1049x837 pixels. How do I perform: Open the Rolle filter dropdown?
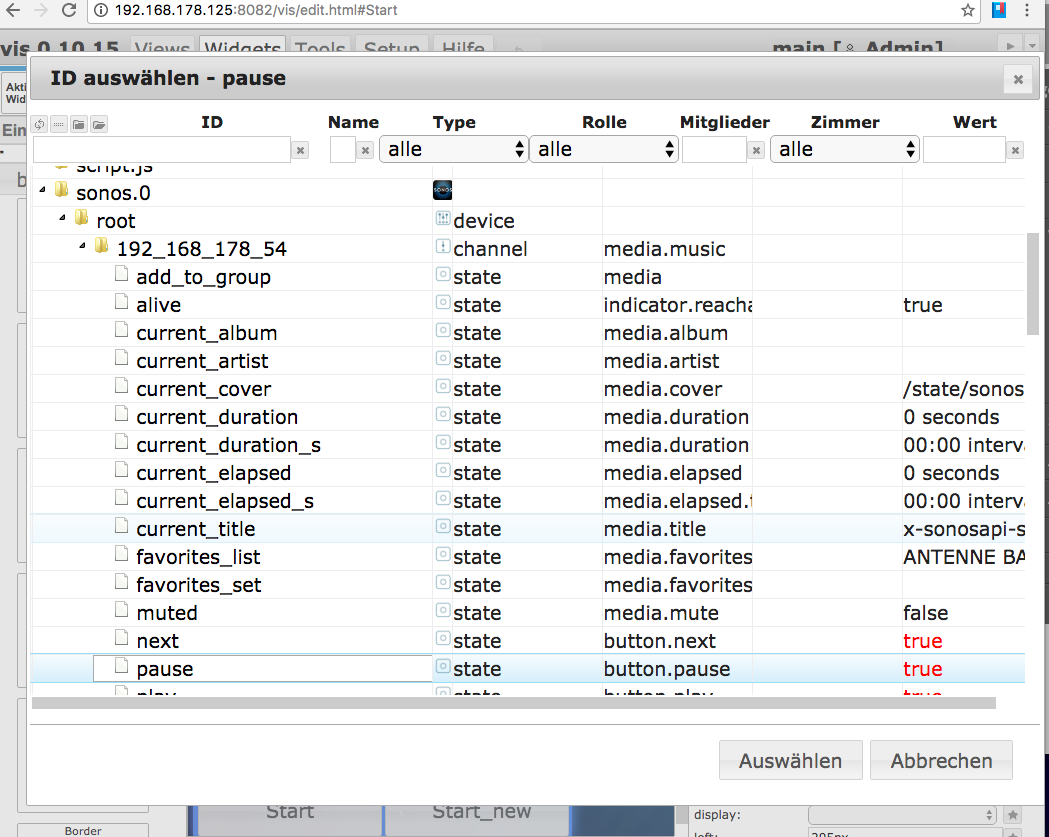tap(603, 149)
